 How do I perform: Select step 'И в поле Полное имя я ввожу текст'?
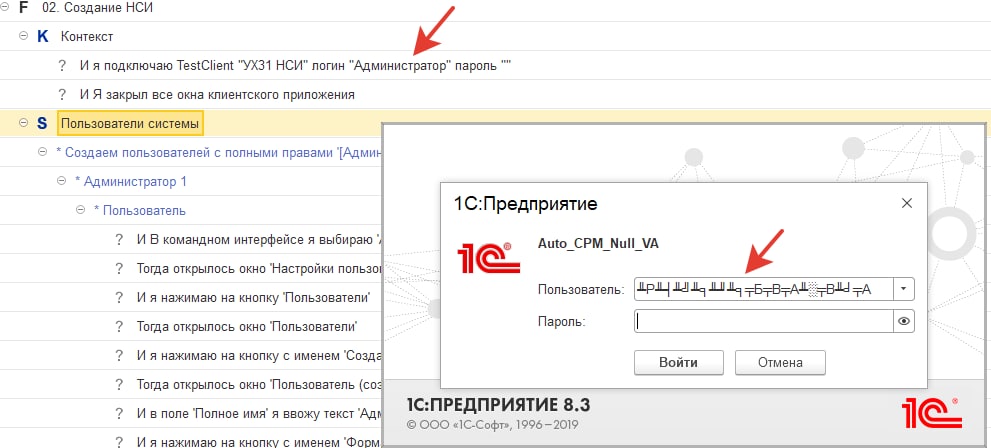[x=260, y=414]
